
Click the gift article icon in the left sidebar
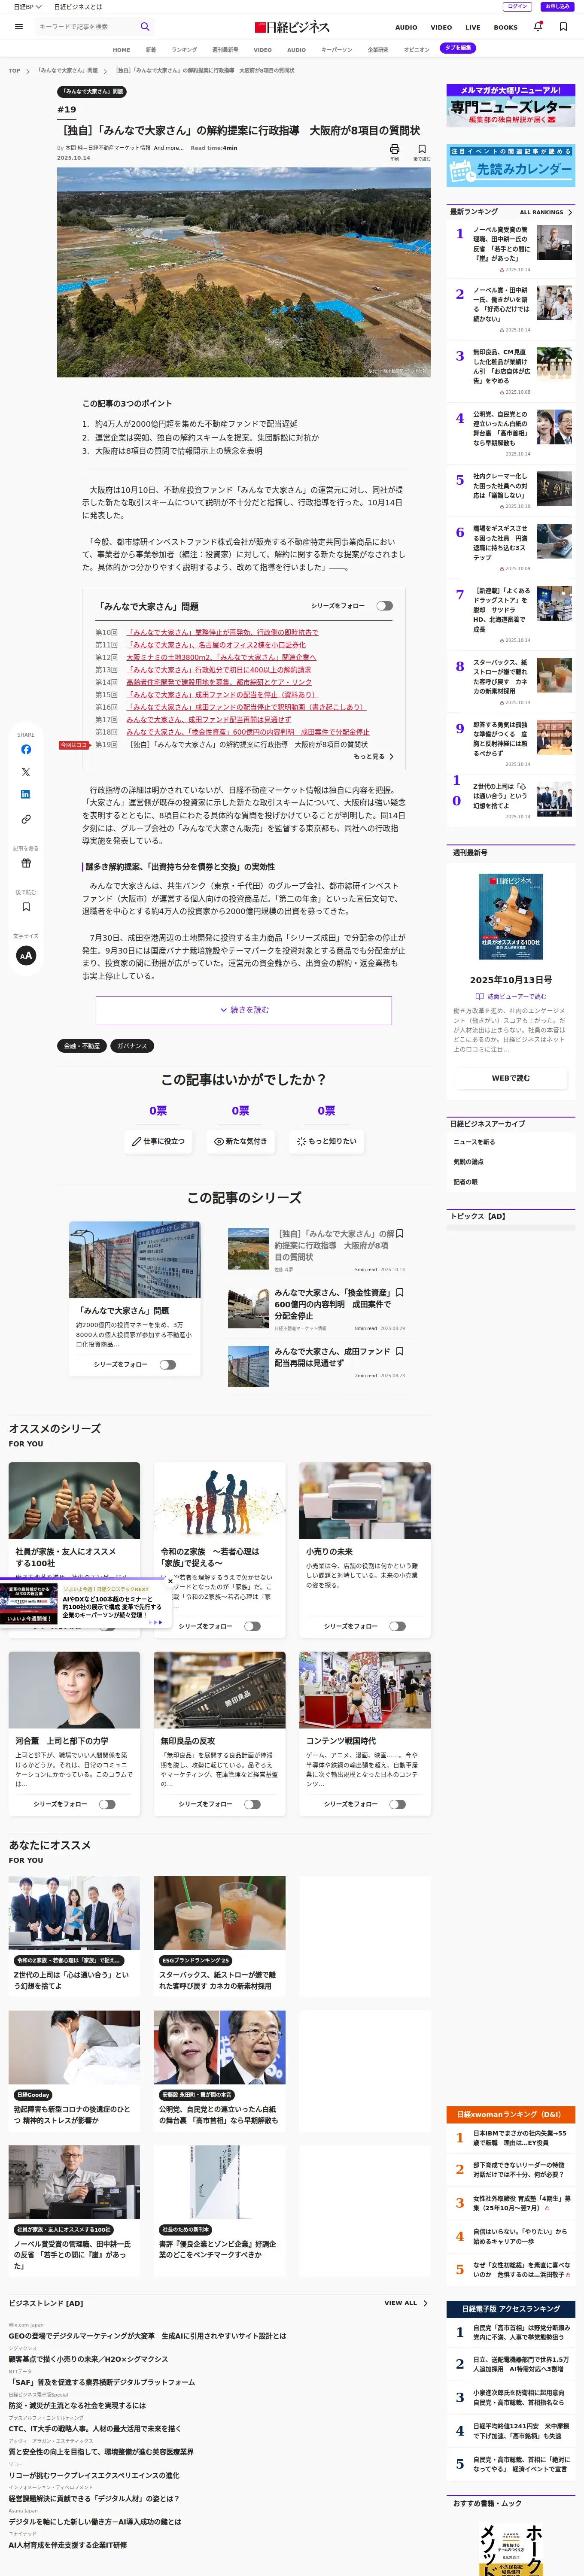[x=26, y=863]
